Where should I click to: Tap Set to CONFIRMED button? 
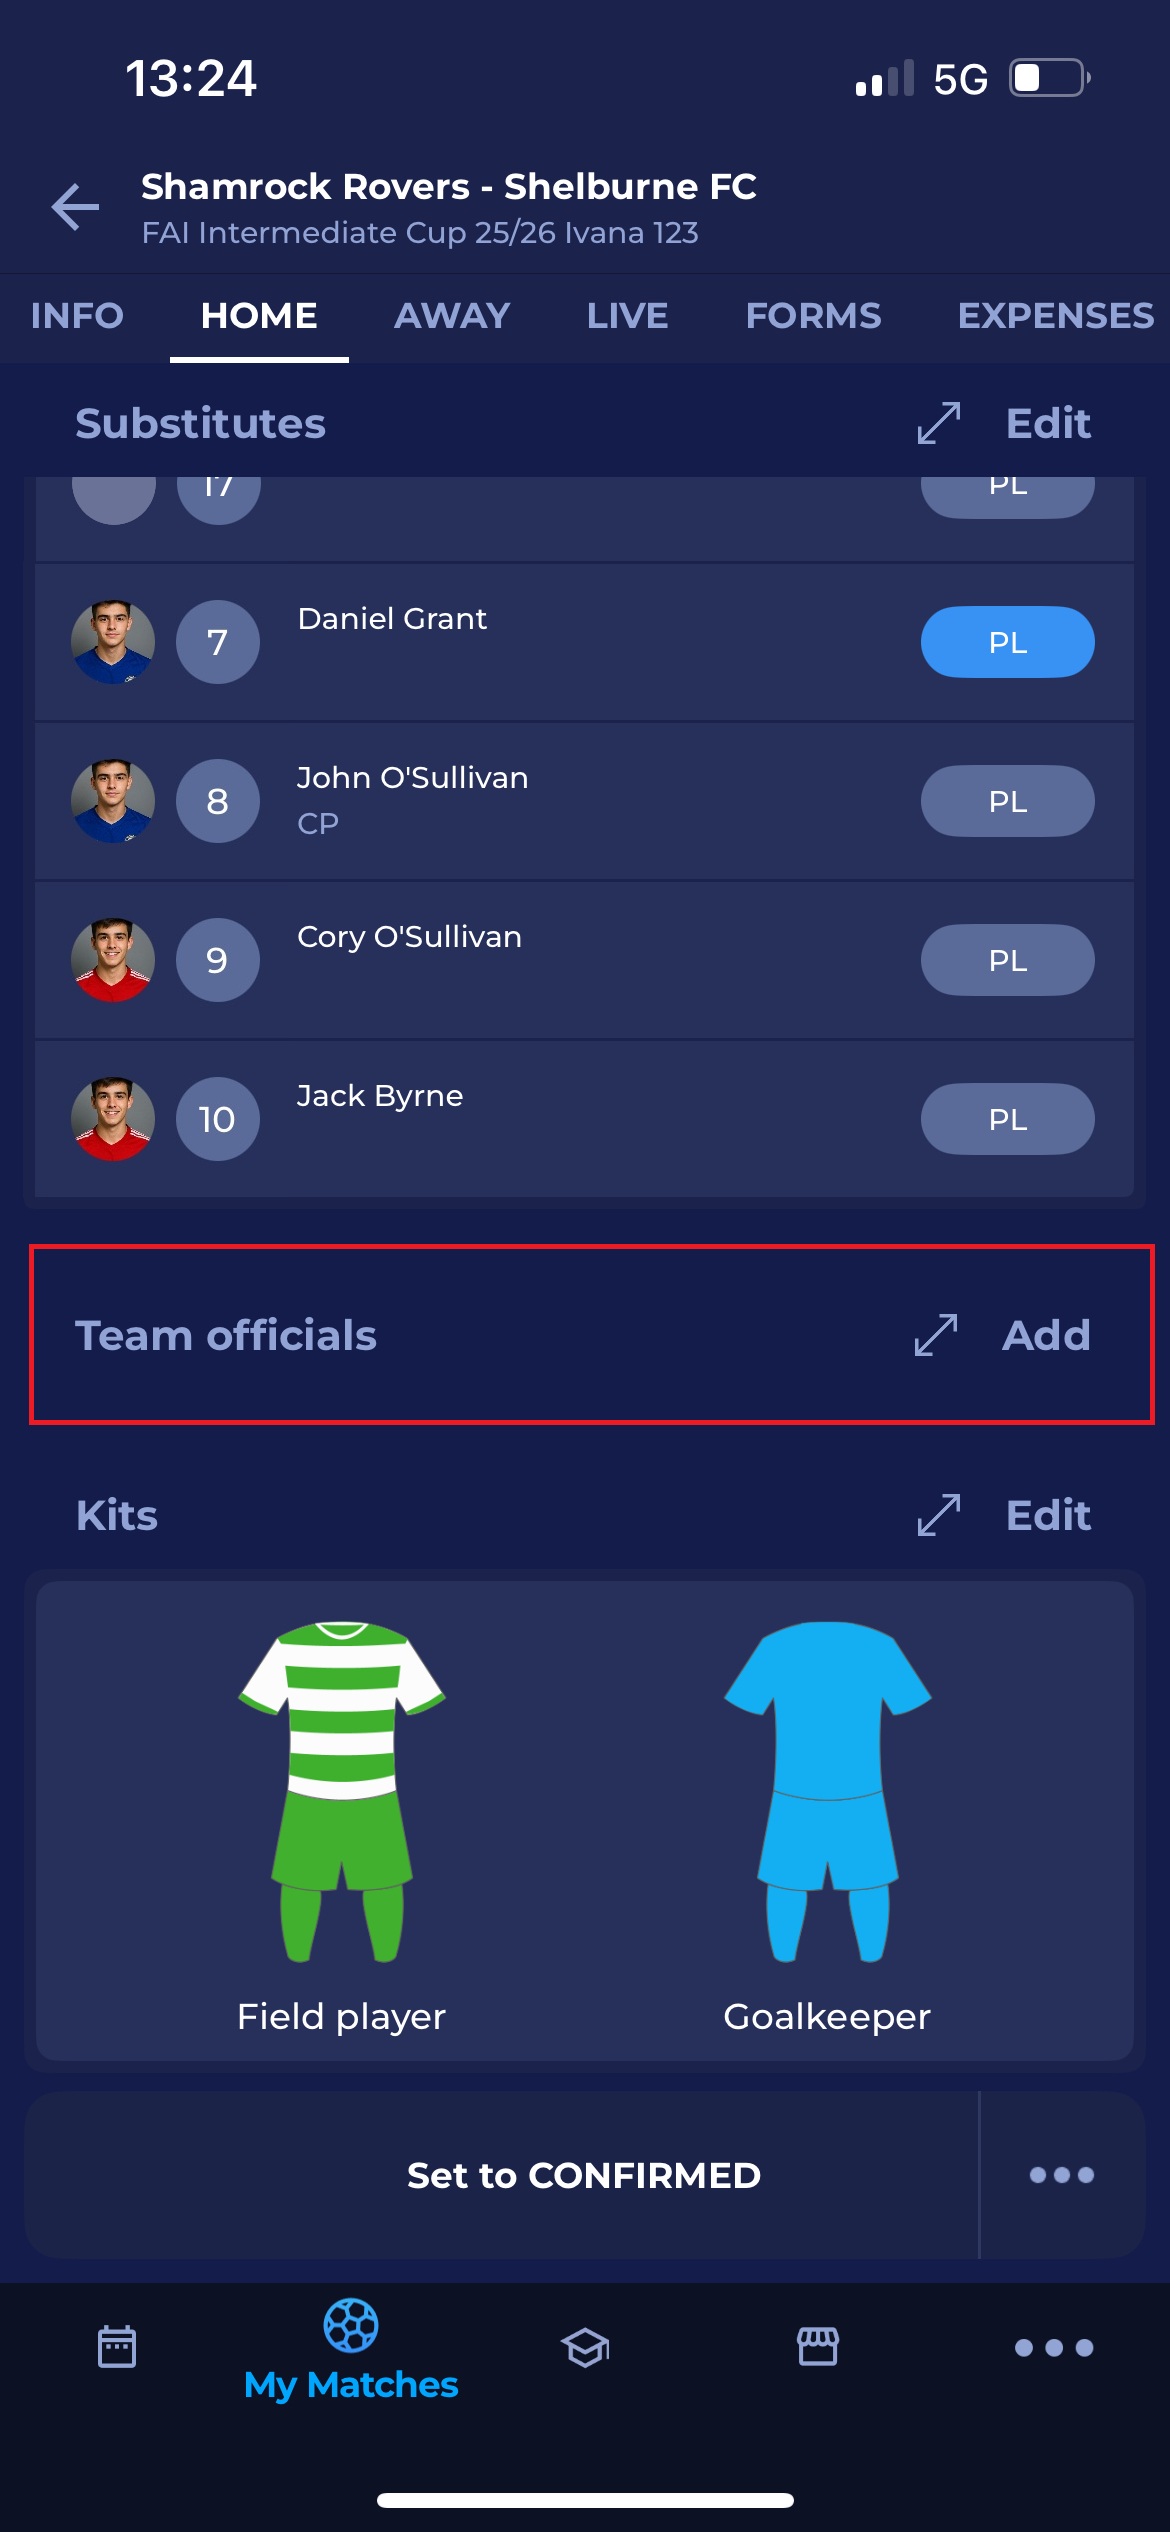click(x=584, y=2175)
